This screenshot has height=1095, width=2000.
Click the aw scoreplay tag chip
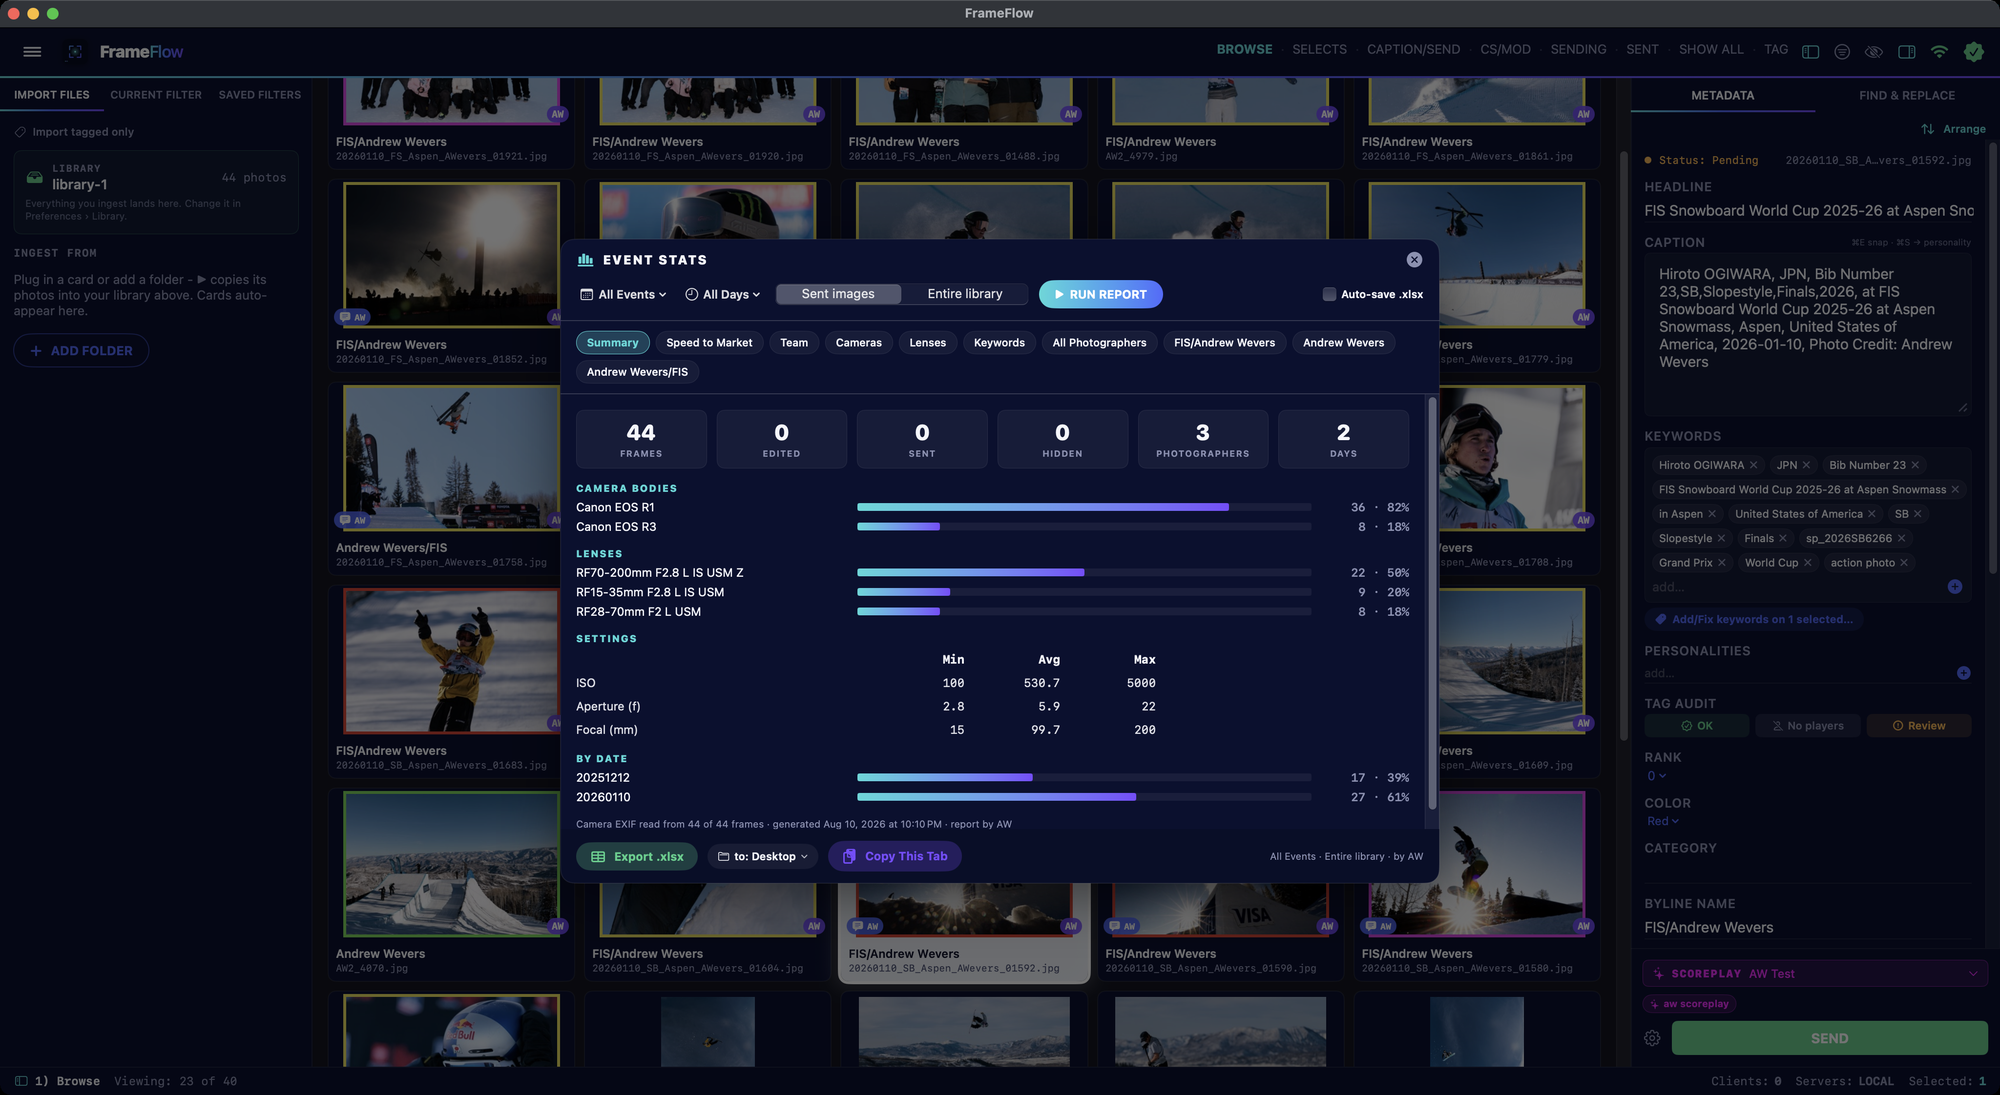click(x=1690, y=1004)
